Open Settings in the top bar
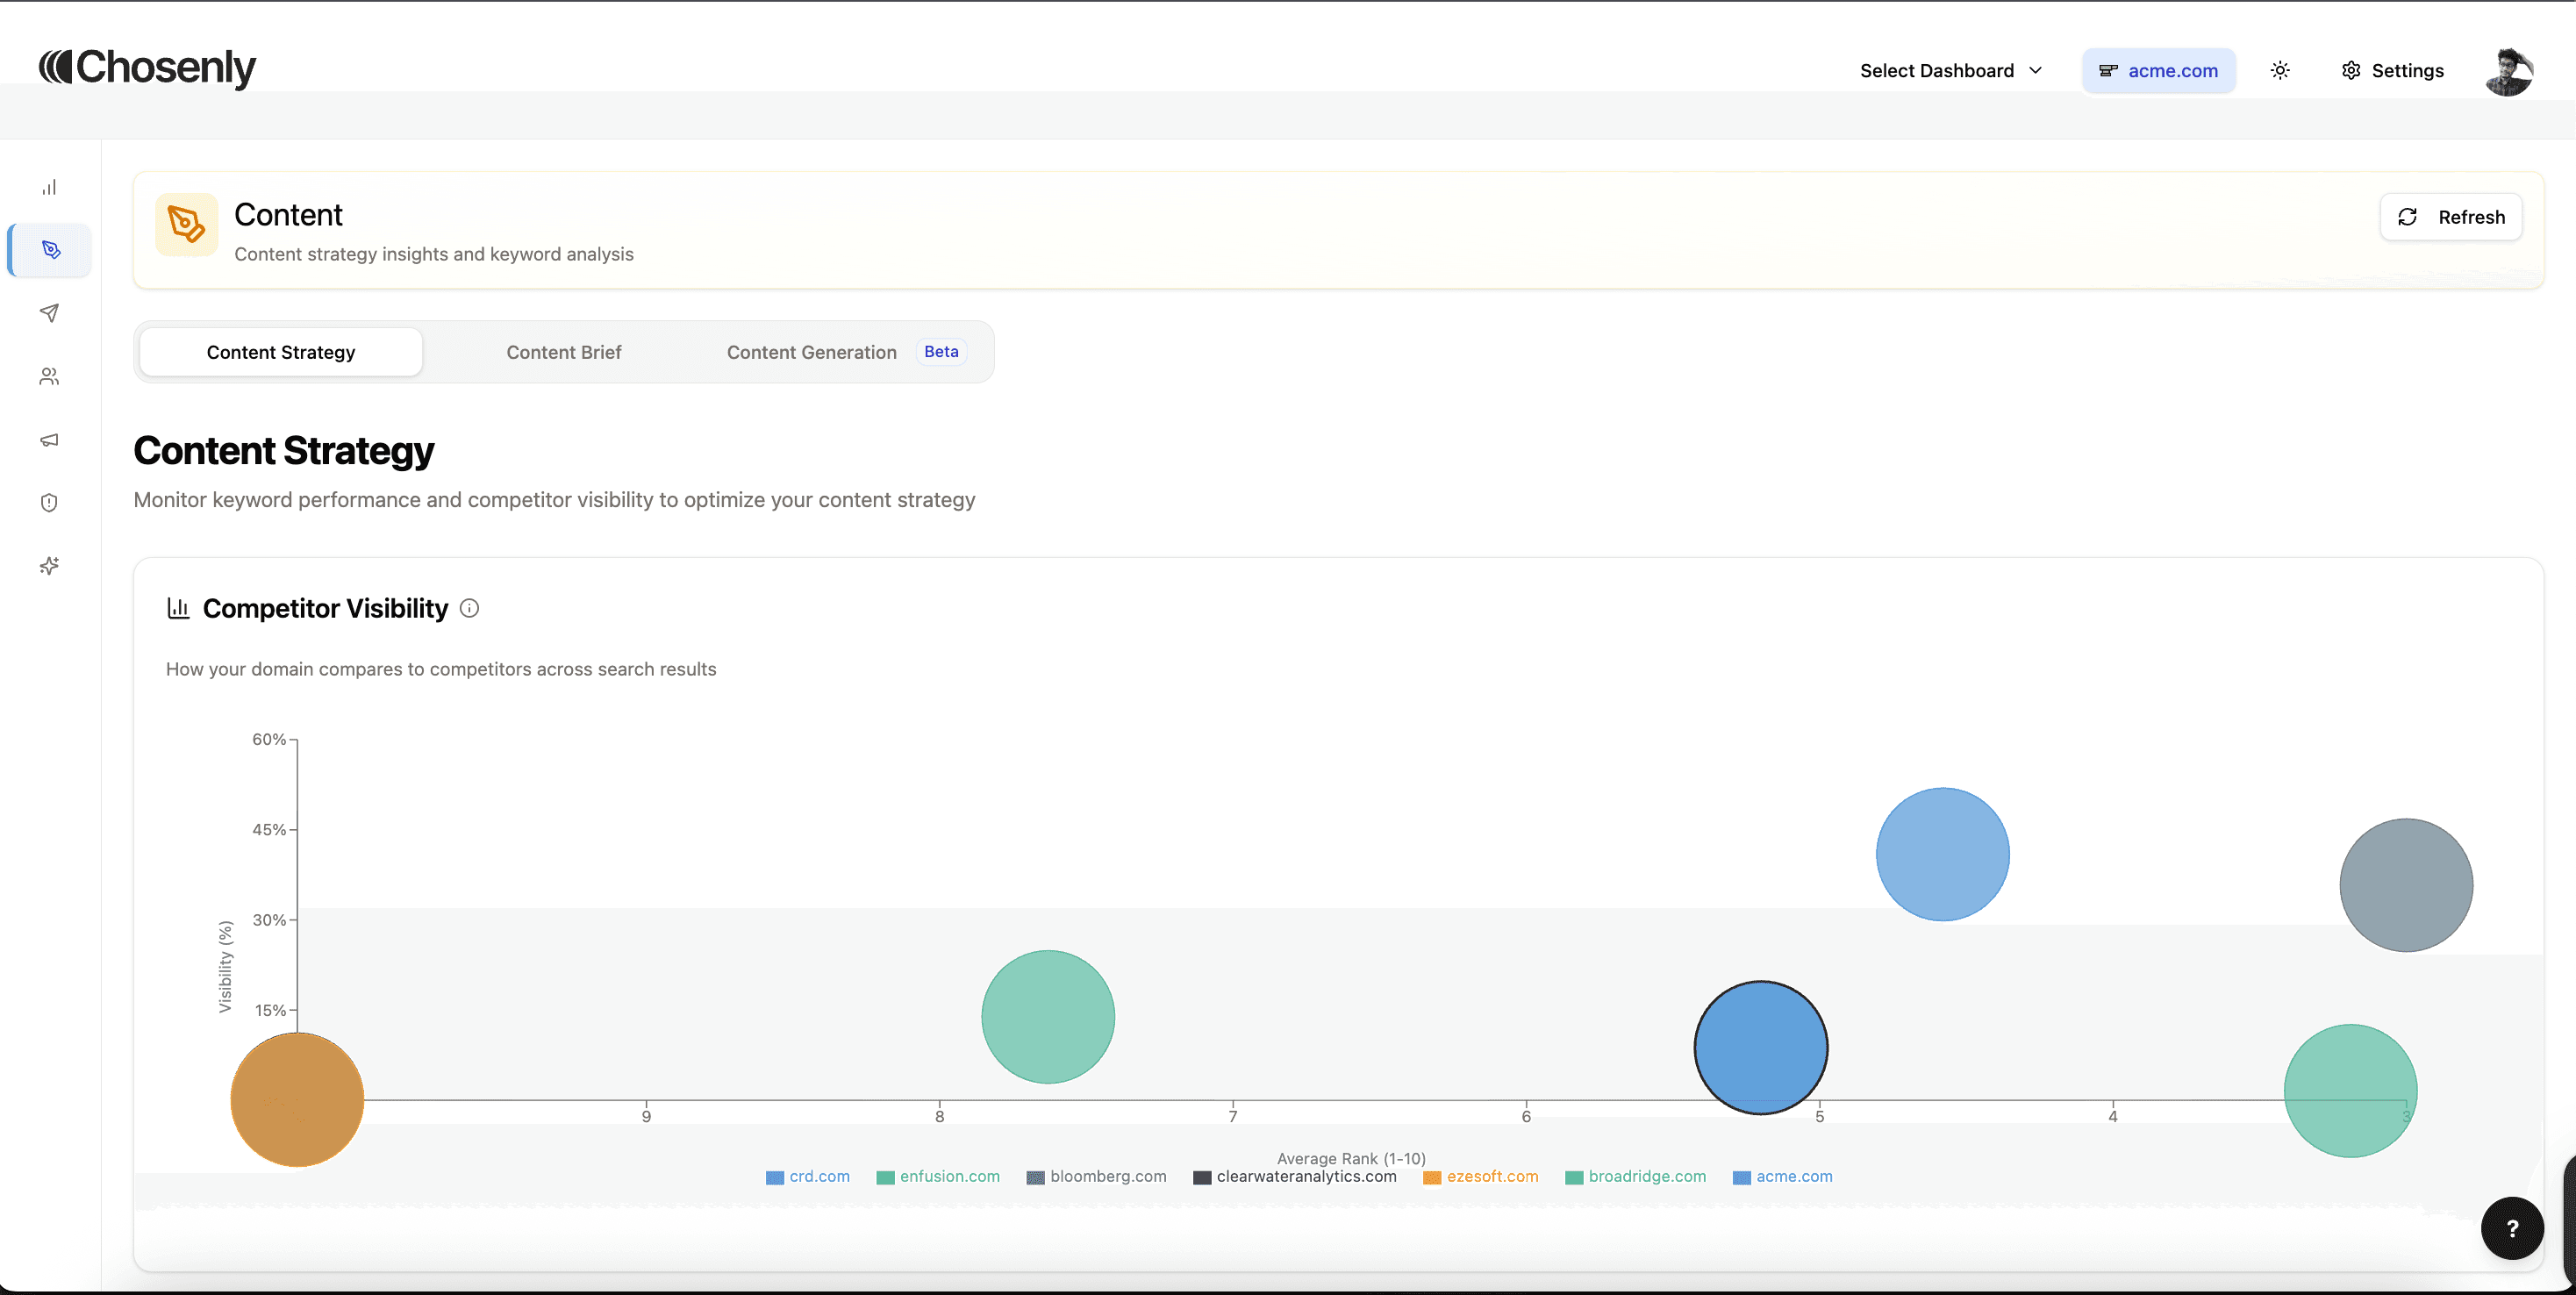Viewport: 2576px width, 1295px height. (2392, 70)
